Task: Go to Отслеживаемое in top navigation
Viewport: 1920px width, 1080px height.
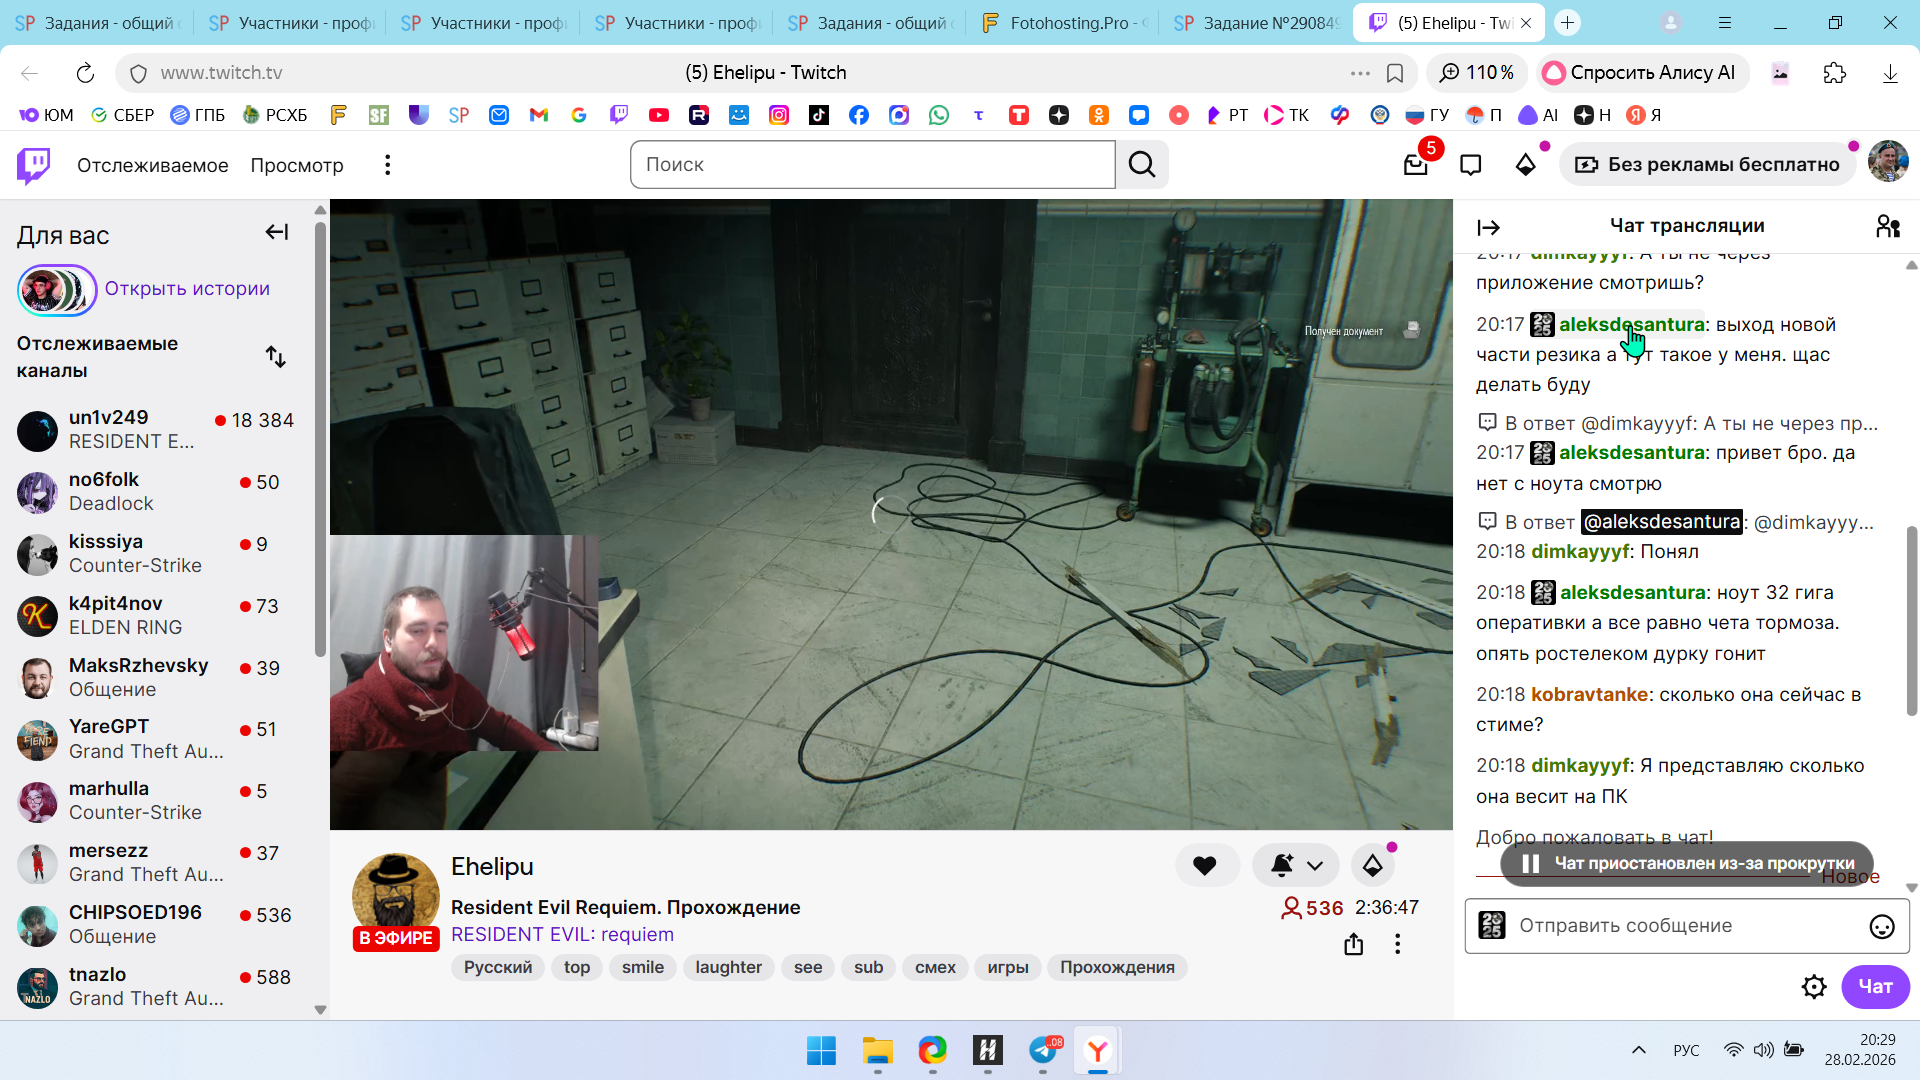Action: (152, 165)
